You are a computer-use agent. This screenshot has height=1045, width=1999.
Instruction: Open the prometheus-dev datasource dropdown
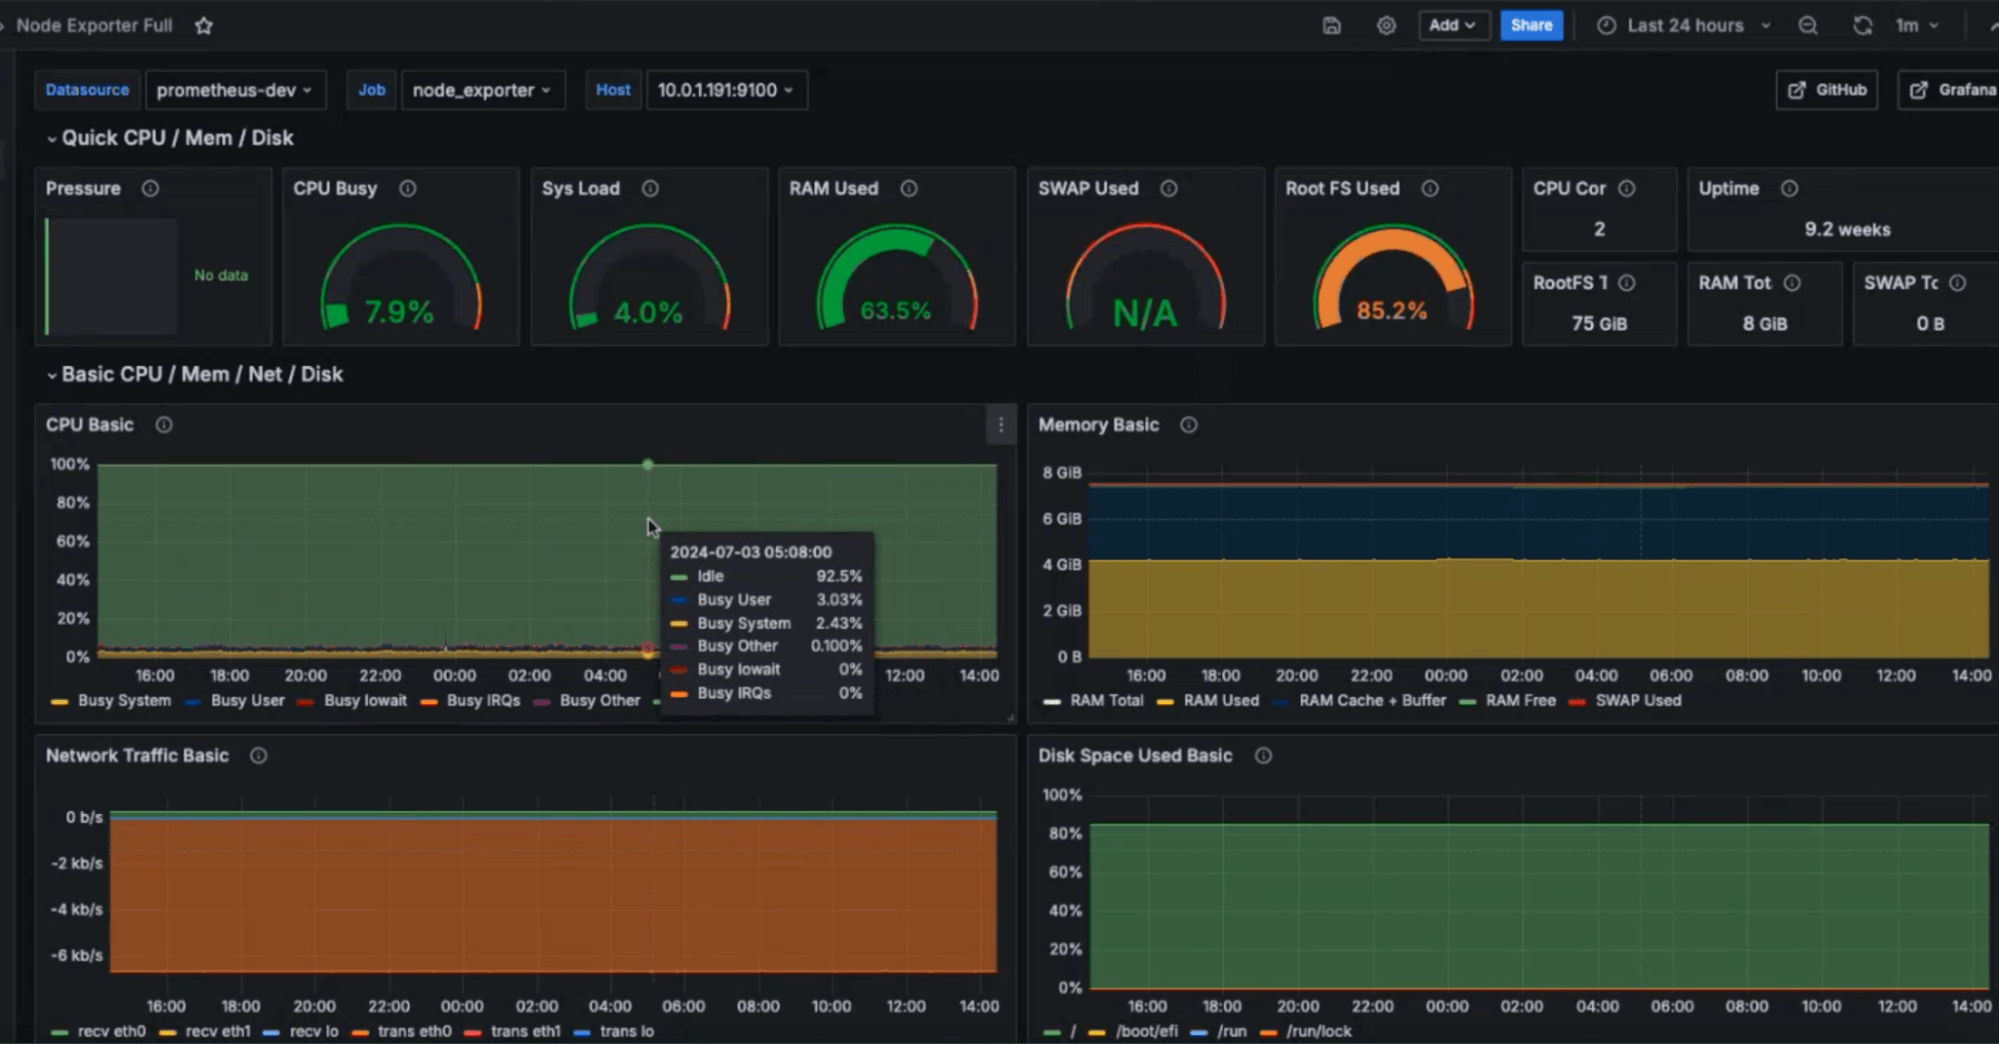point(234,90)
